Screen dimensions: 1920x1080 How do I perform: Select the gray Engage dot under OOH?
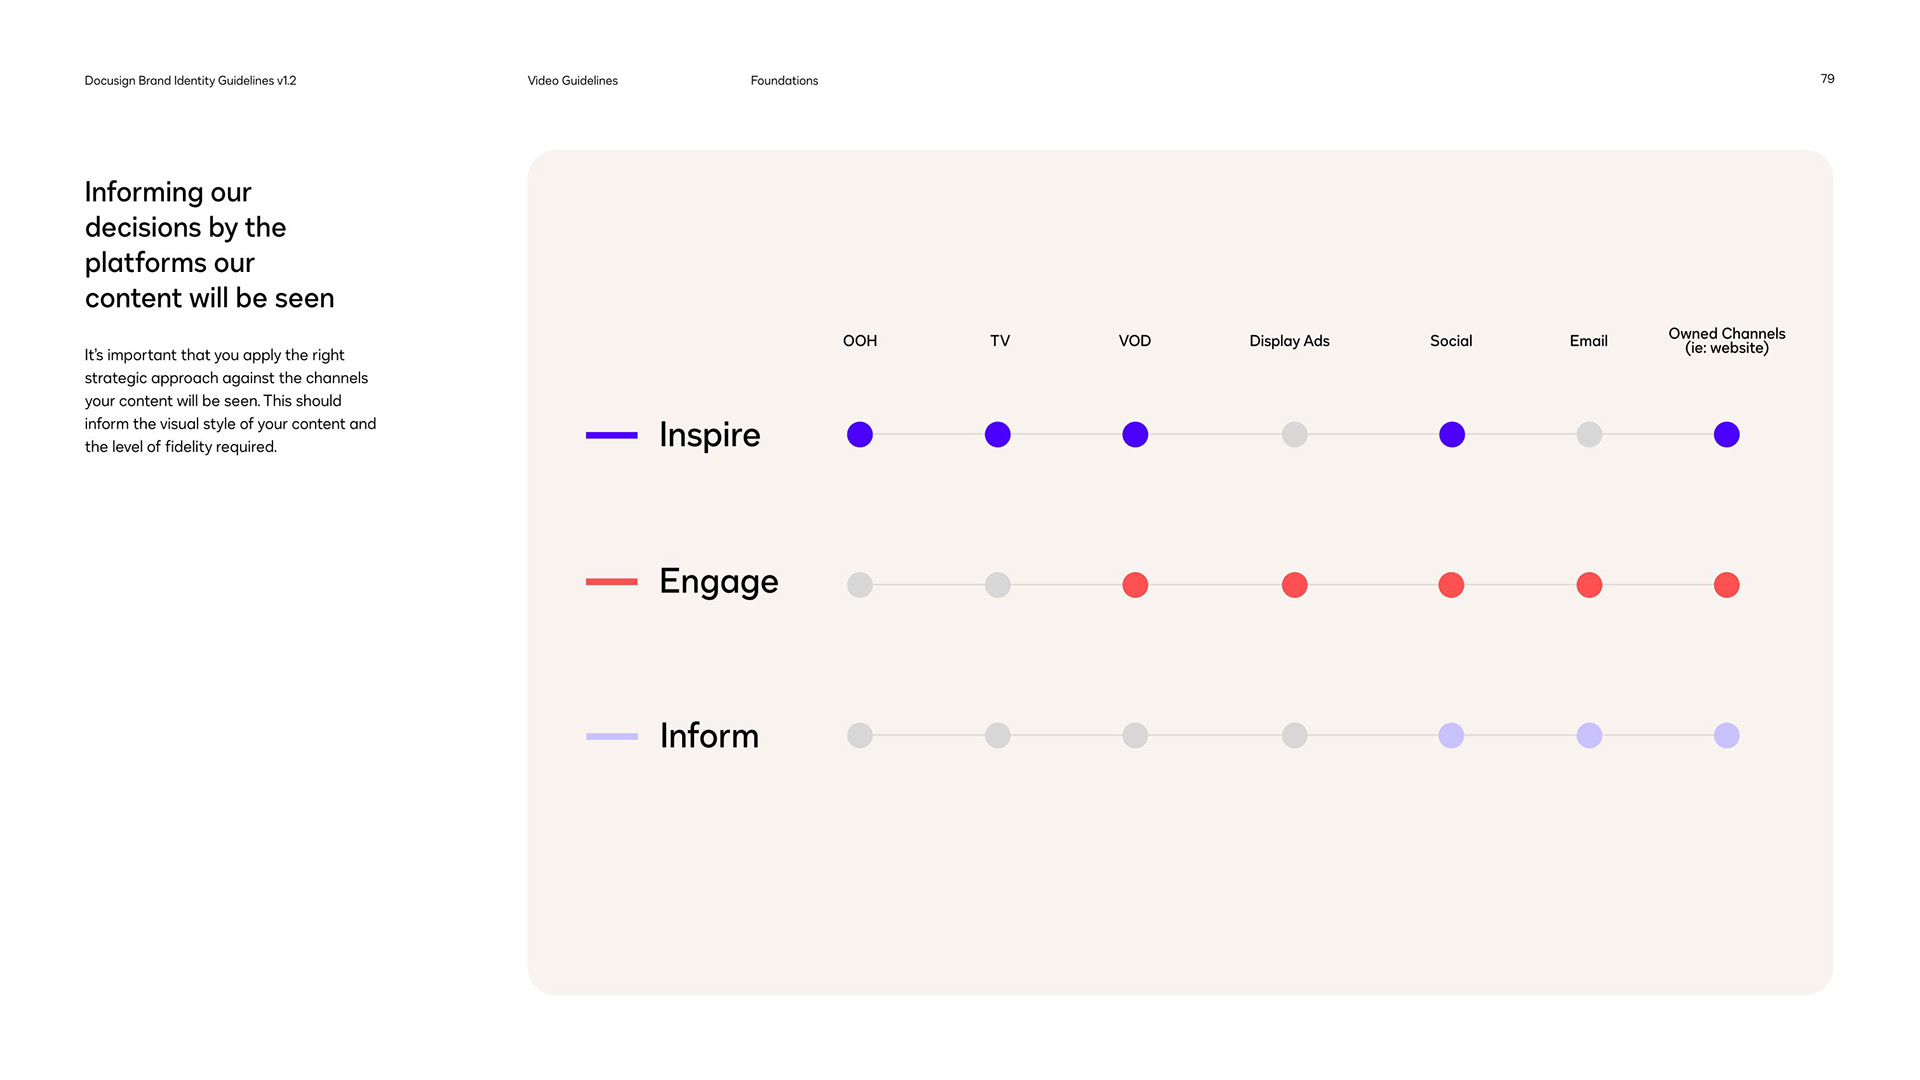(x=859, y=585)
